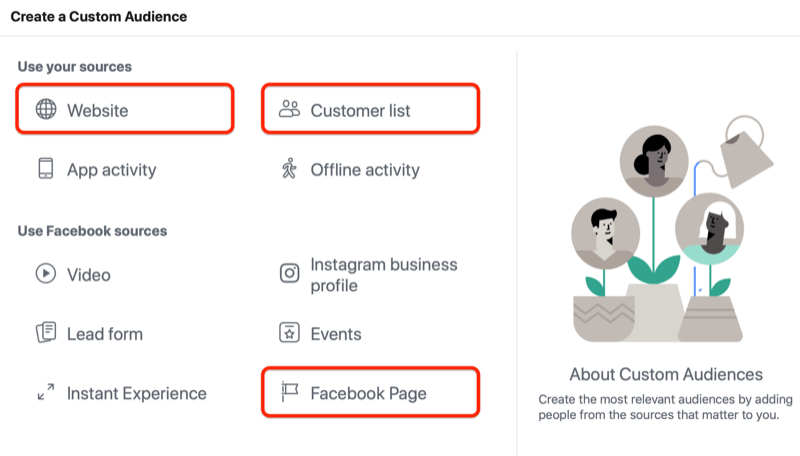Click the people icon for Customer list

[290, 109]
